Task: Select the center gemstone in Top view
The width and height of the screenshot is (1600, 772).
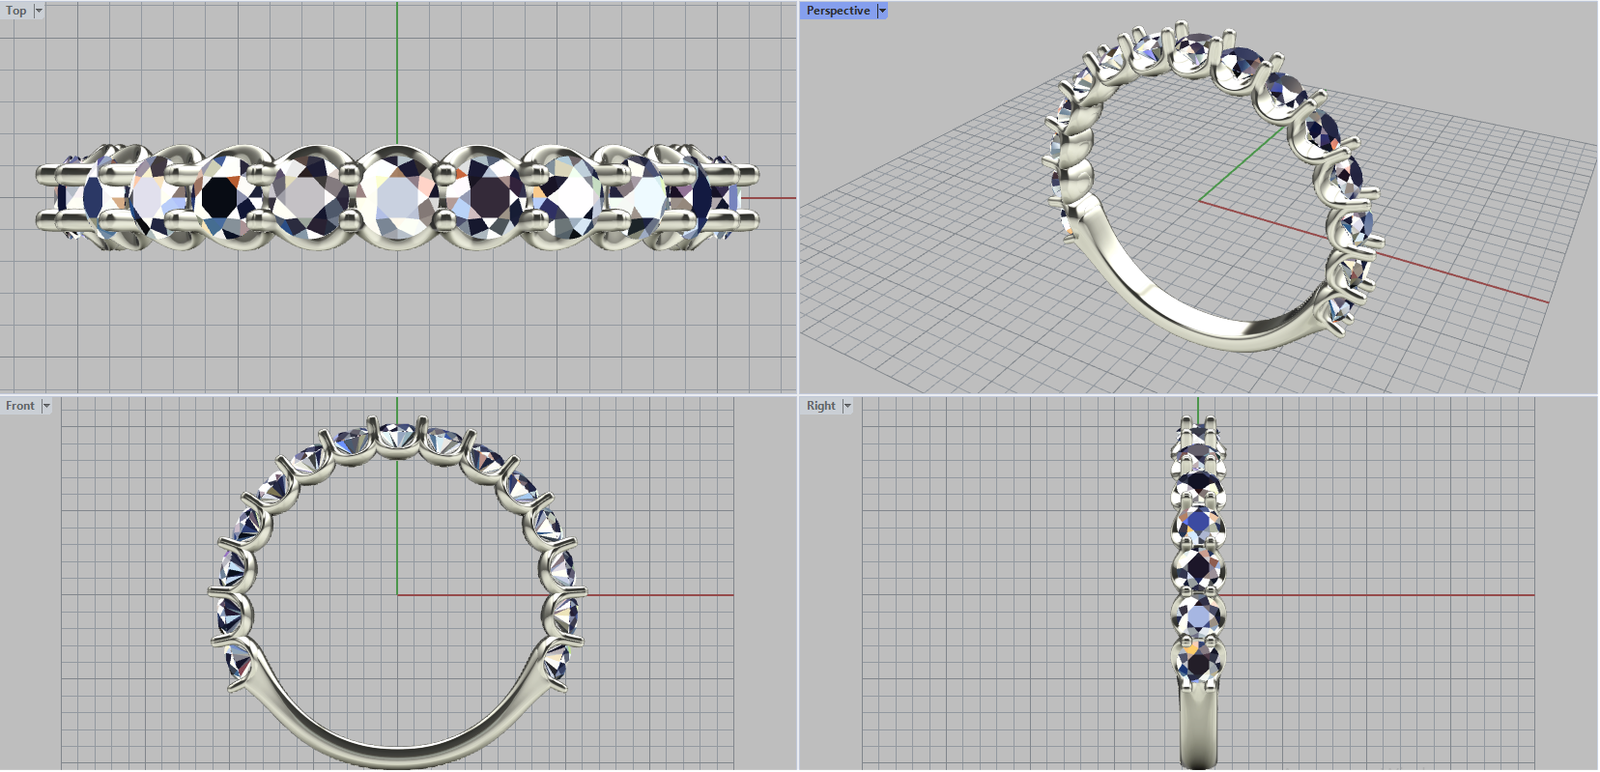Action: click(397, 197)
